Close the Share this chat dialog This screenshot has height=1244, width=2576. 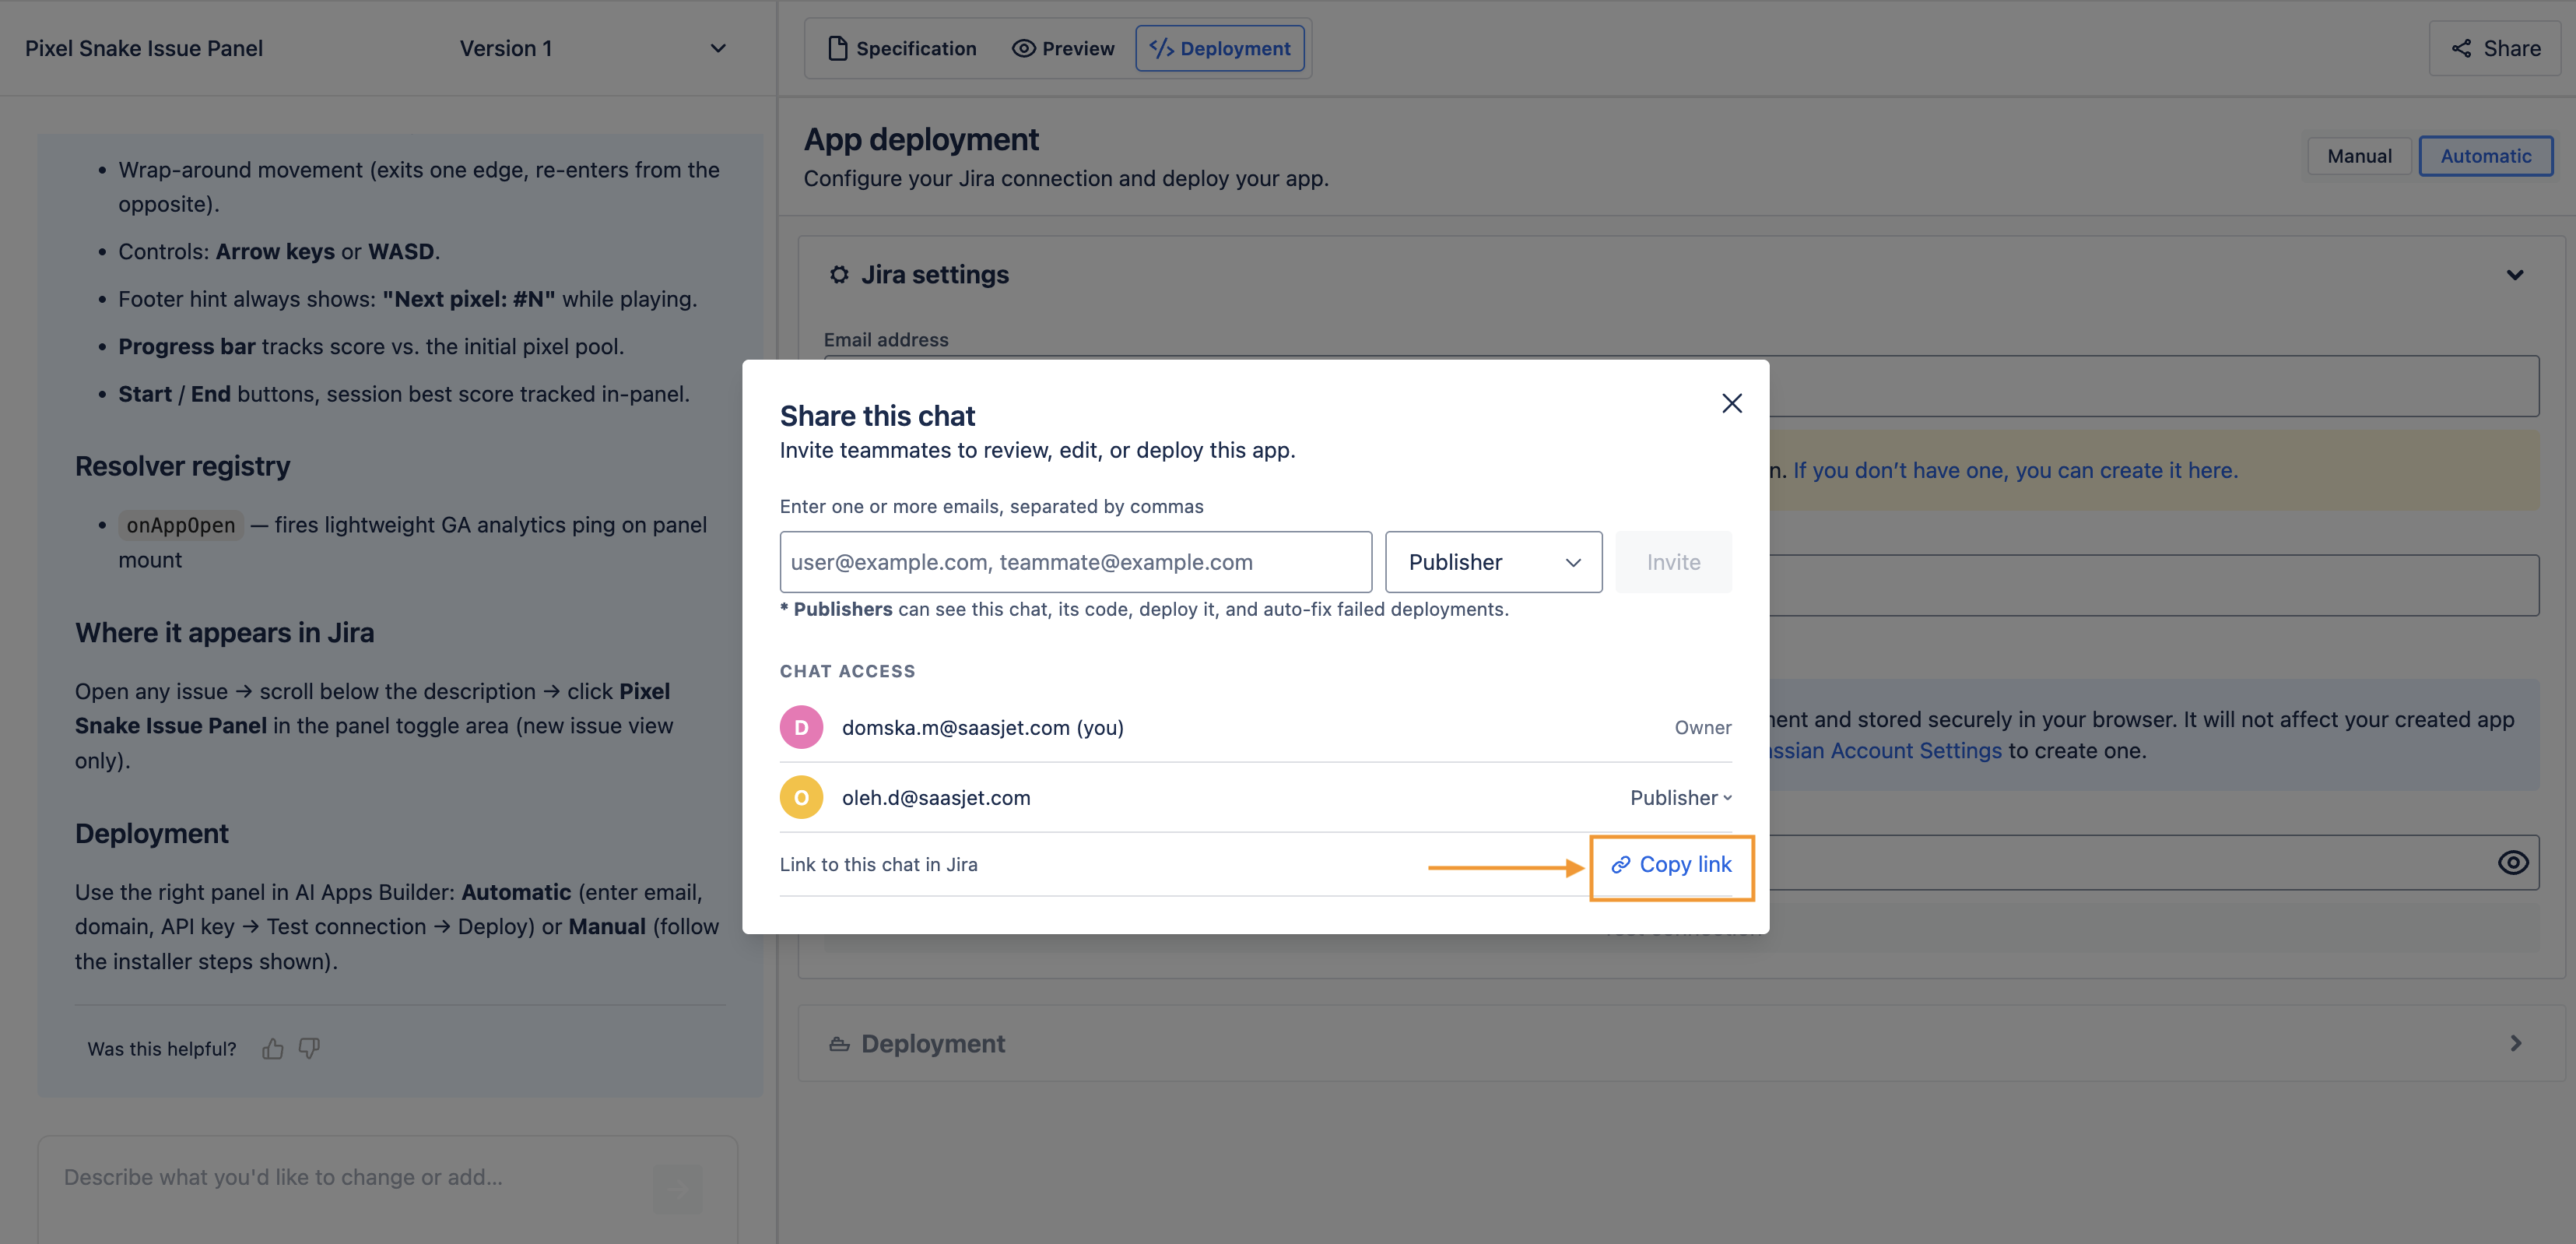tap(1732, 403)
